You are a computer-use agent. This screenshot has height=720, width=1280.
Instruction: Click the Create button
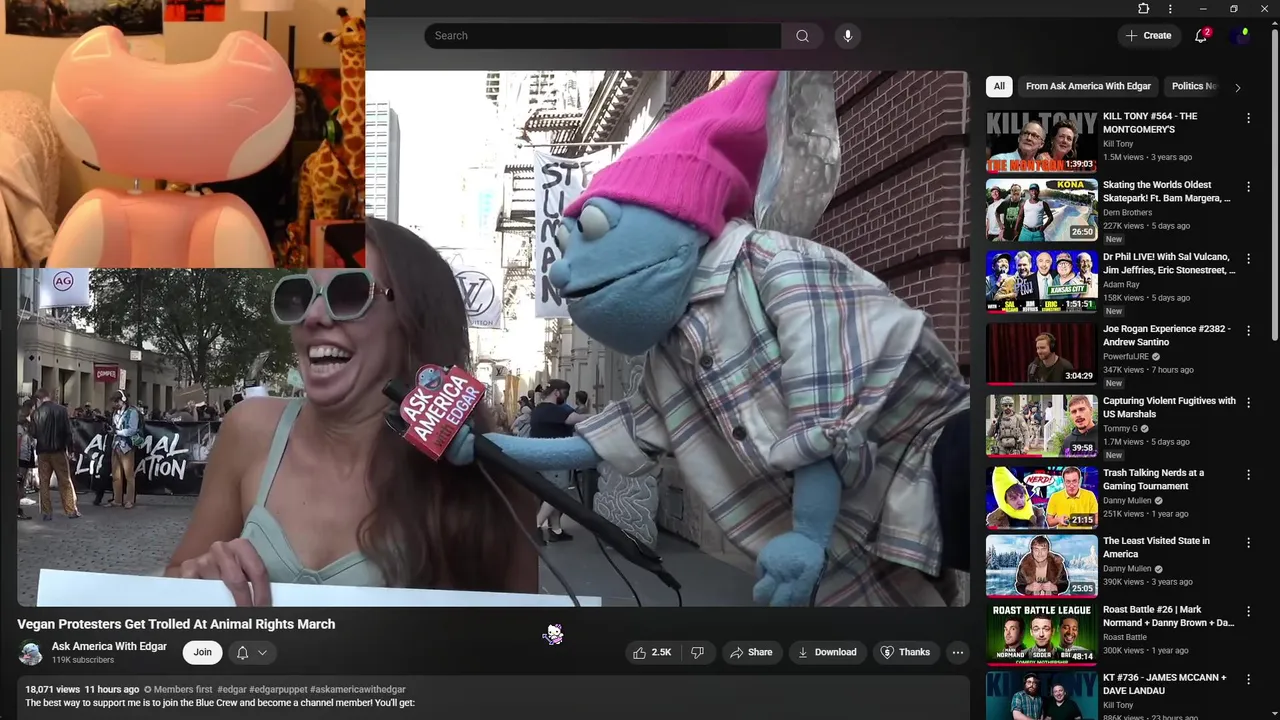tap(1148, 36)
